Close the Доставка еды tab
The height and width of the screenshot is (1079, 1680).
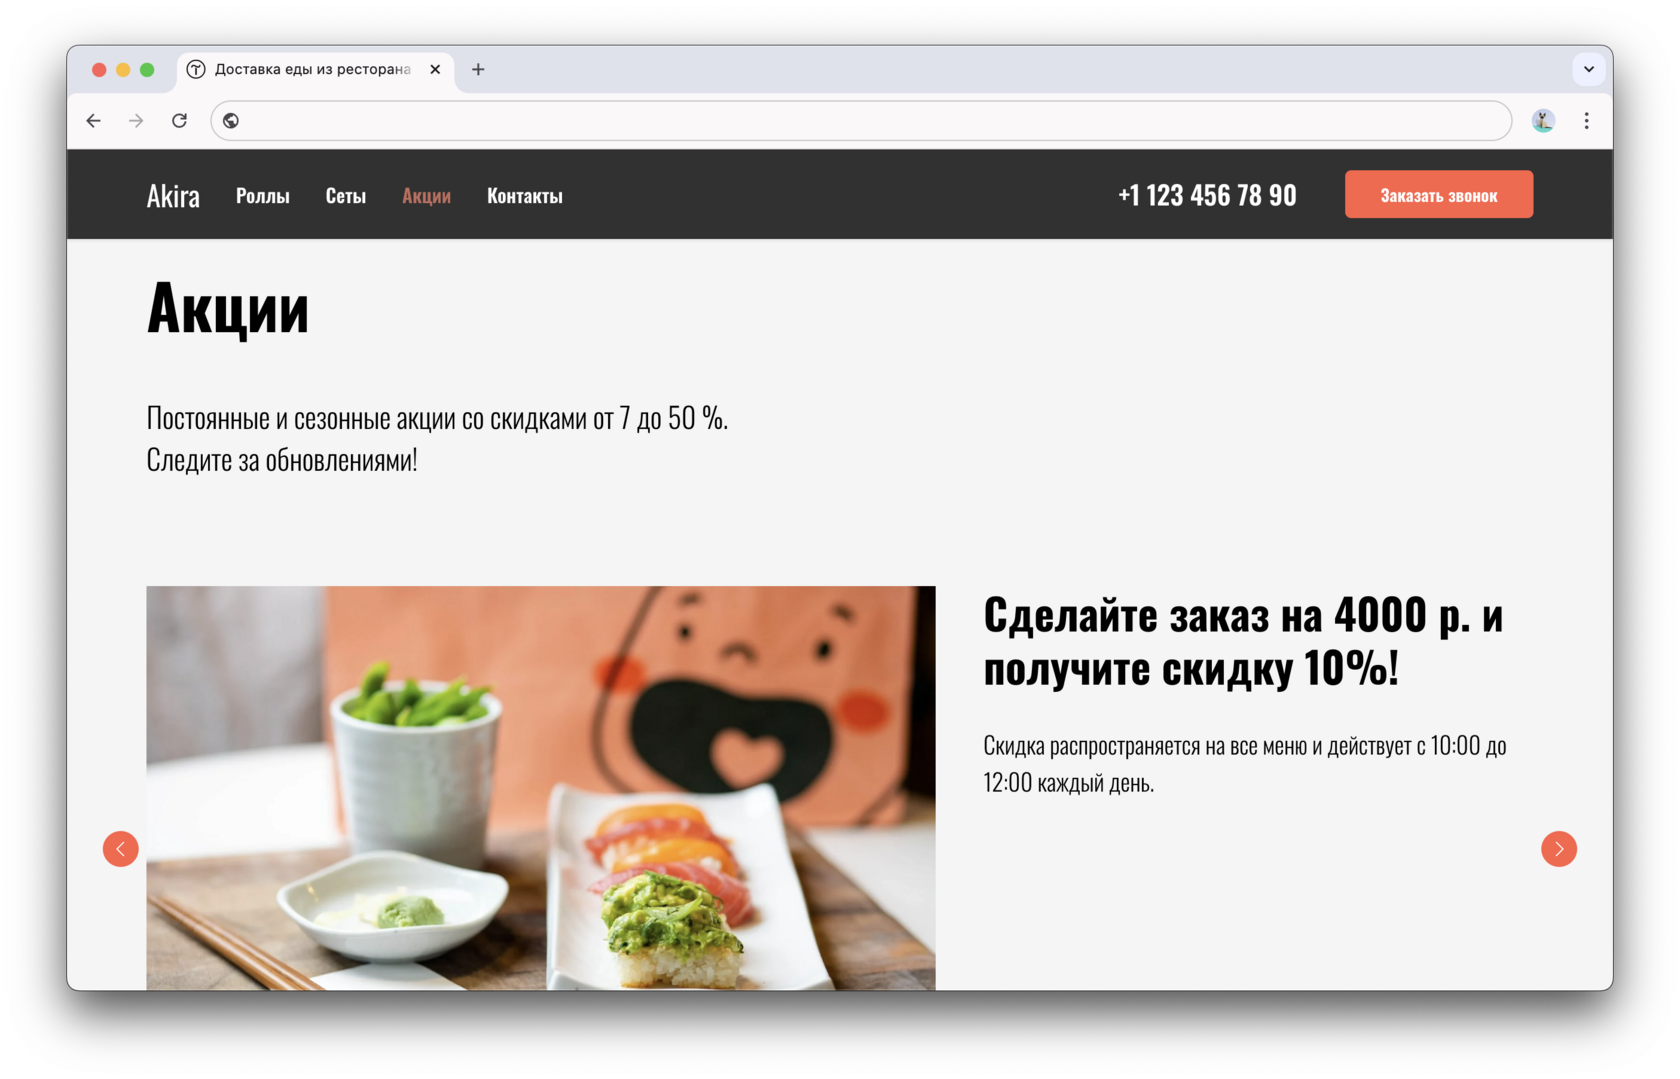435,69
